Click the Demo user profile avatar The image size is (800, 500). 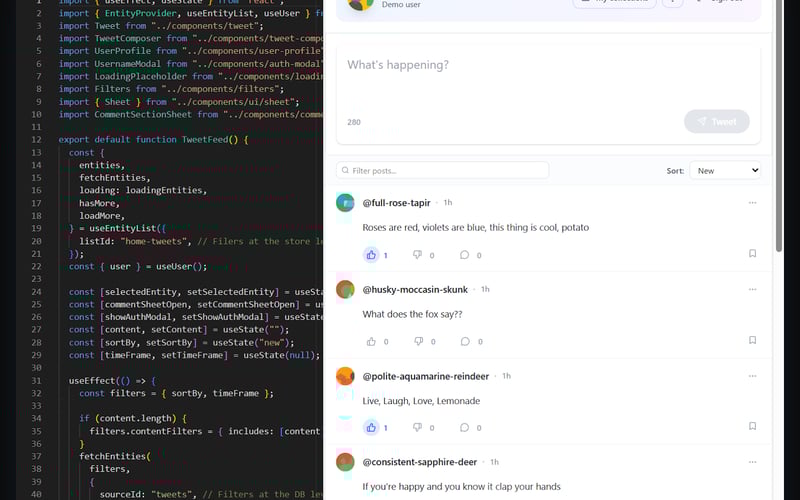click(360, 3)
